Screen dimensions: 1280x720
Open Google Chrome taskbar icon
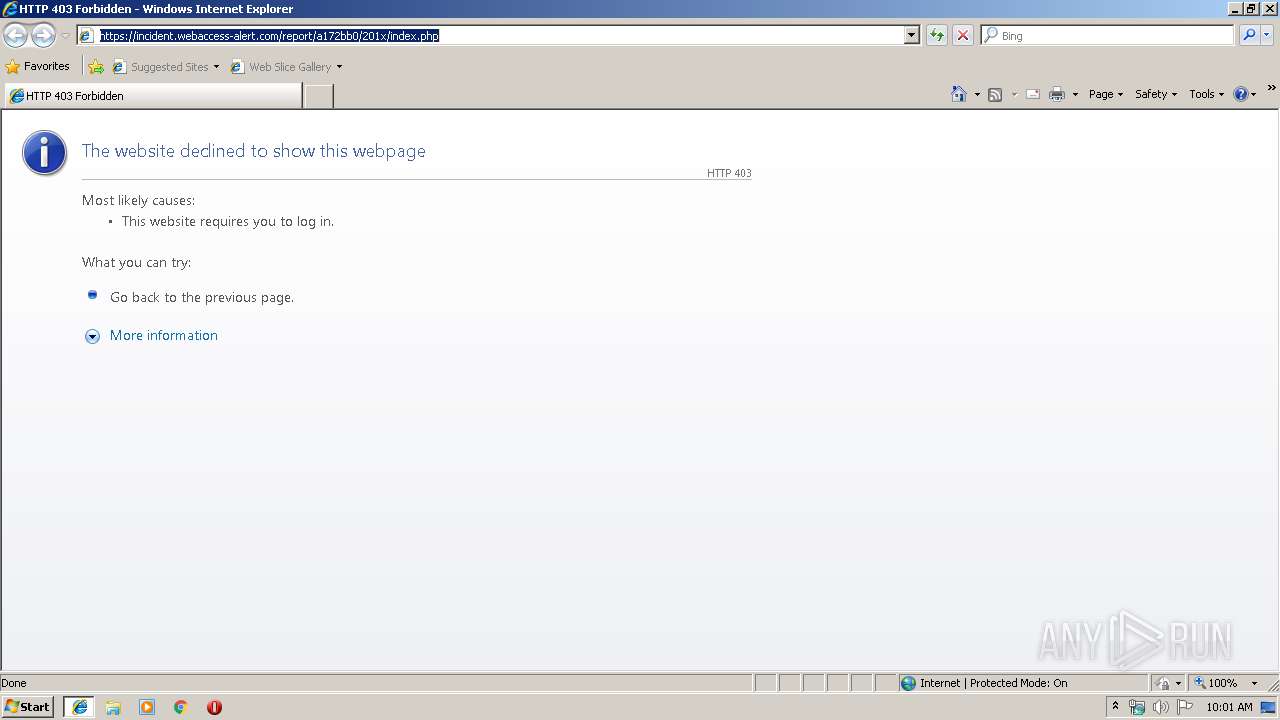click(181, 707)
